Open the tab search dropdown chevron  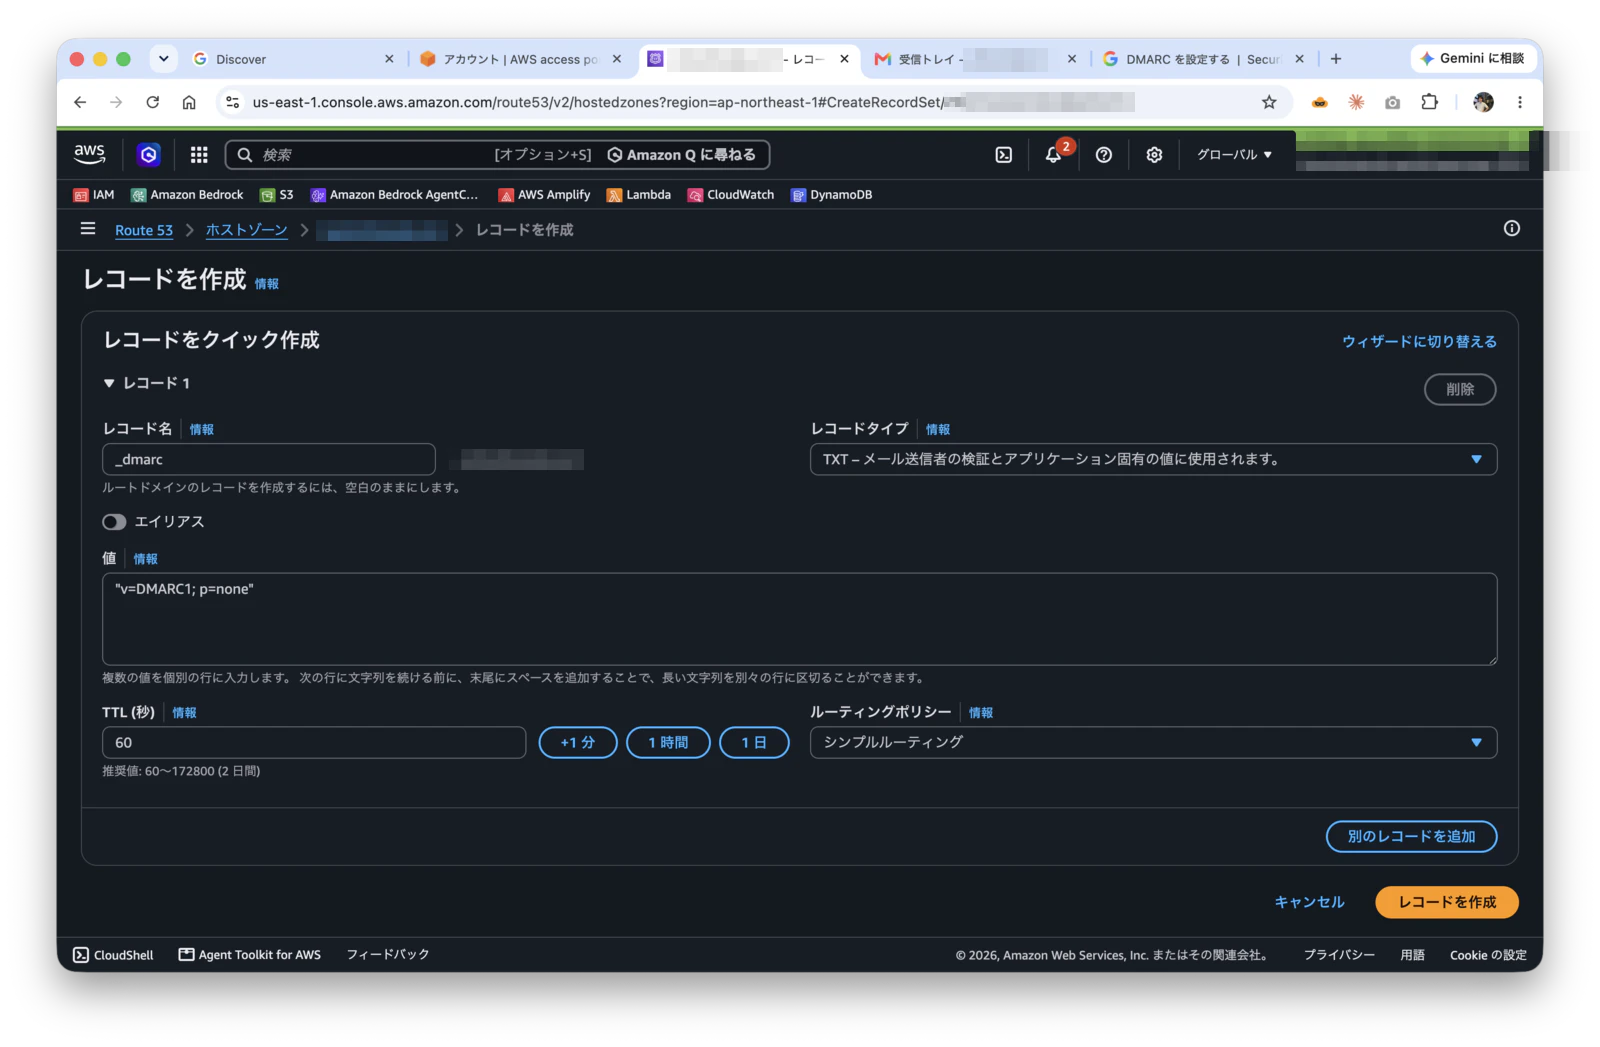(x=163, y=59)
